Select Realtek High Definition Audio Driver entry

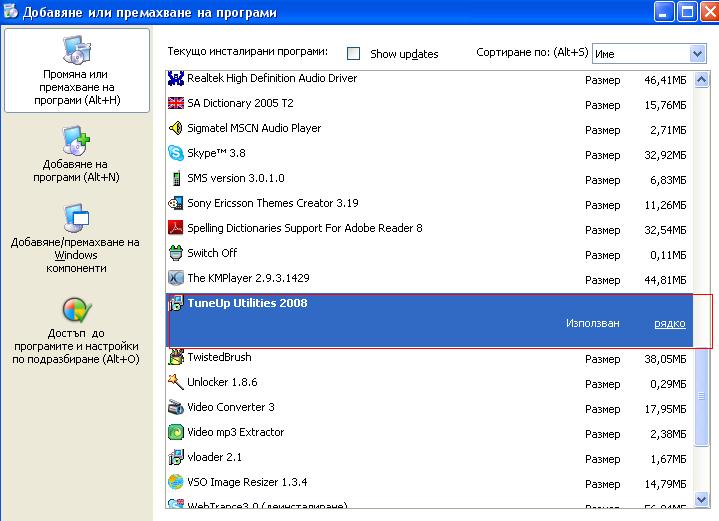(429, 79)
